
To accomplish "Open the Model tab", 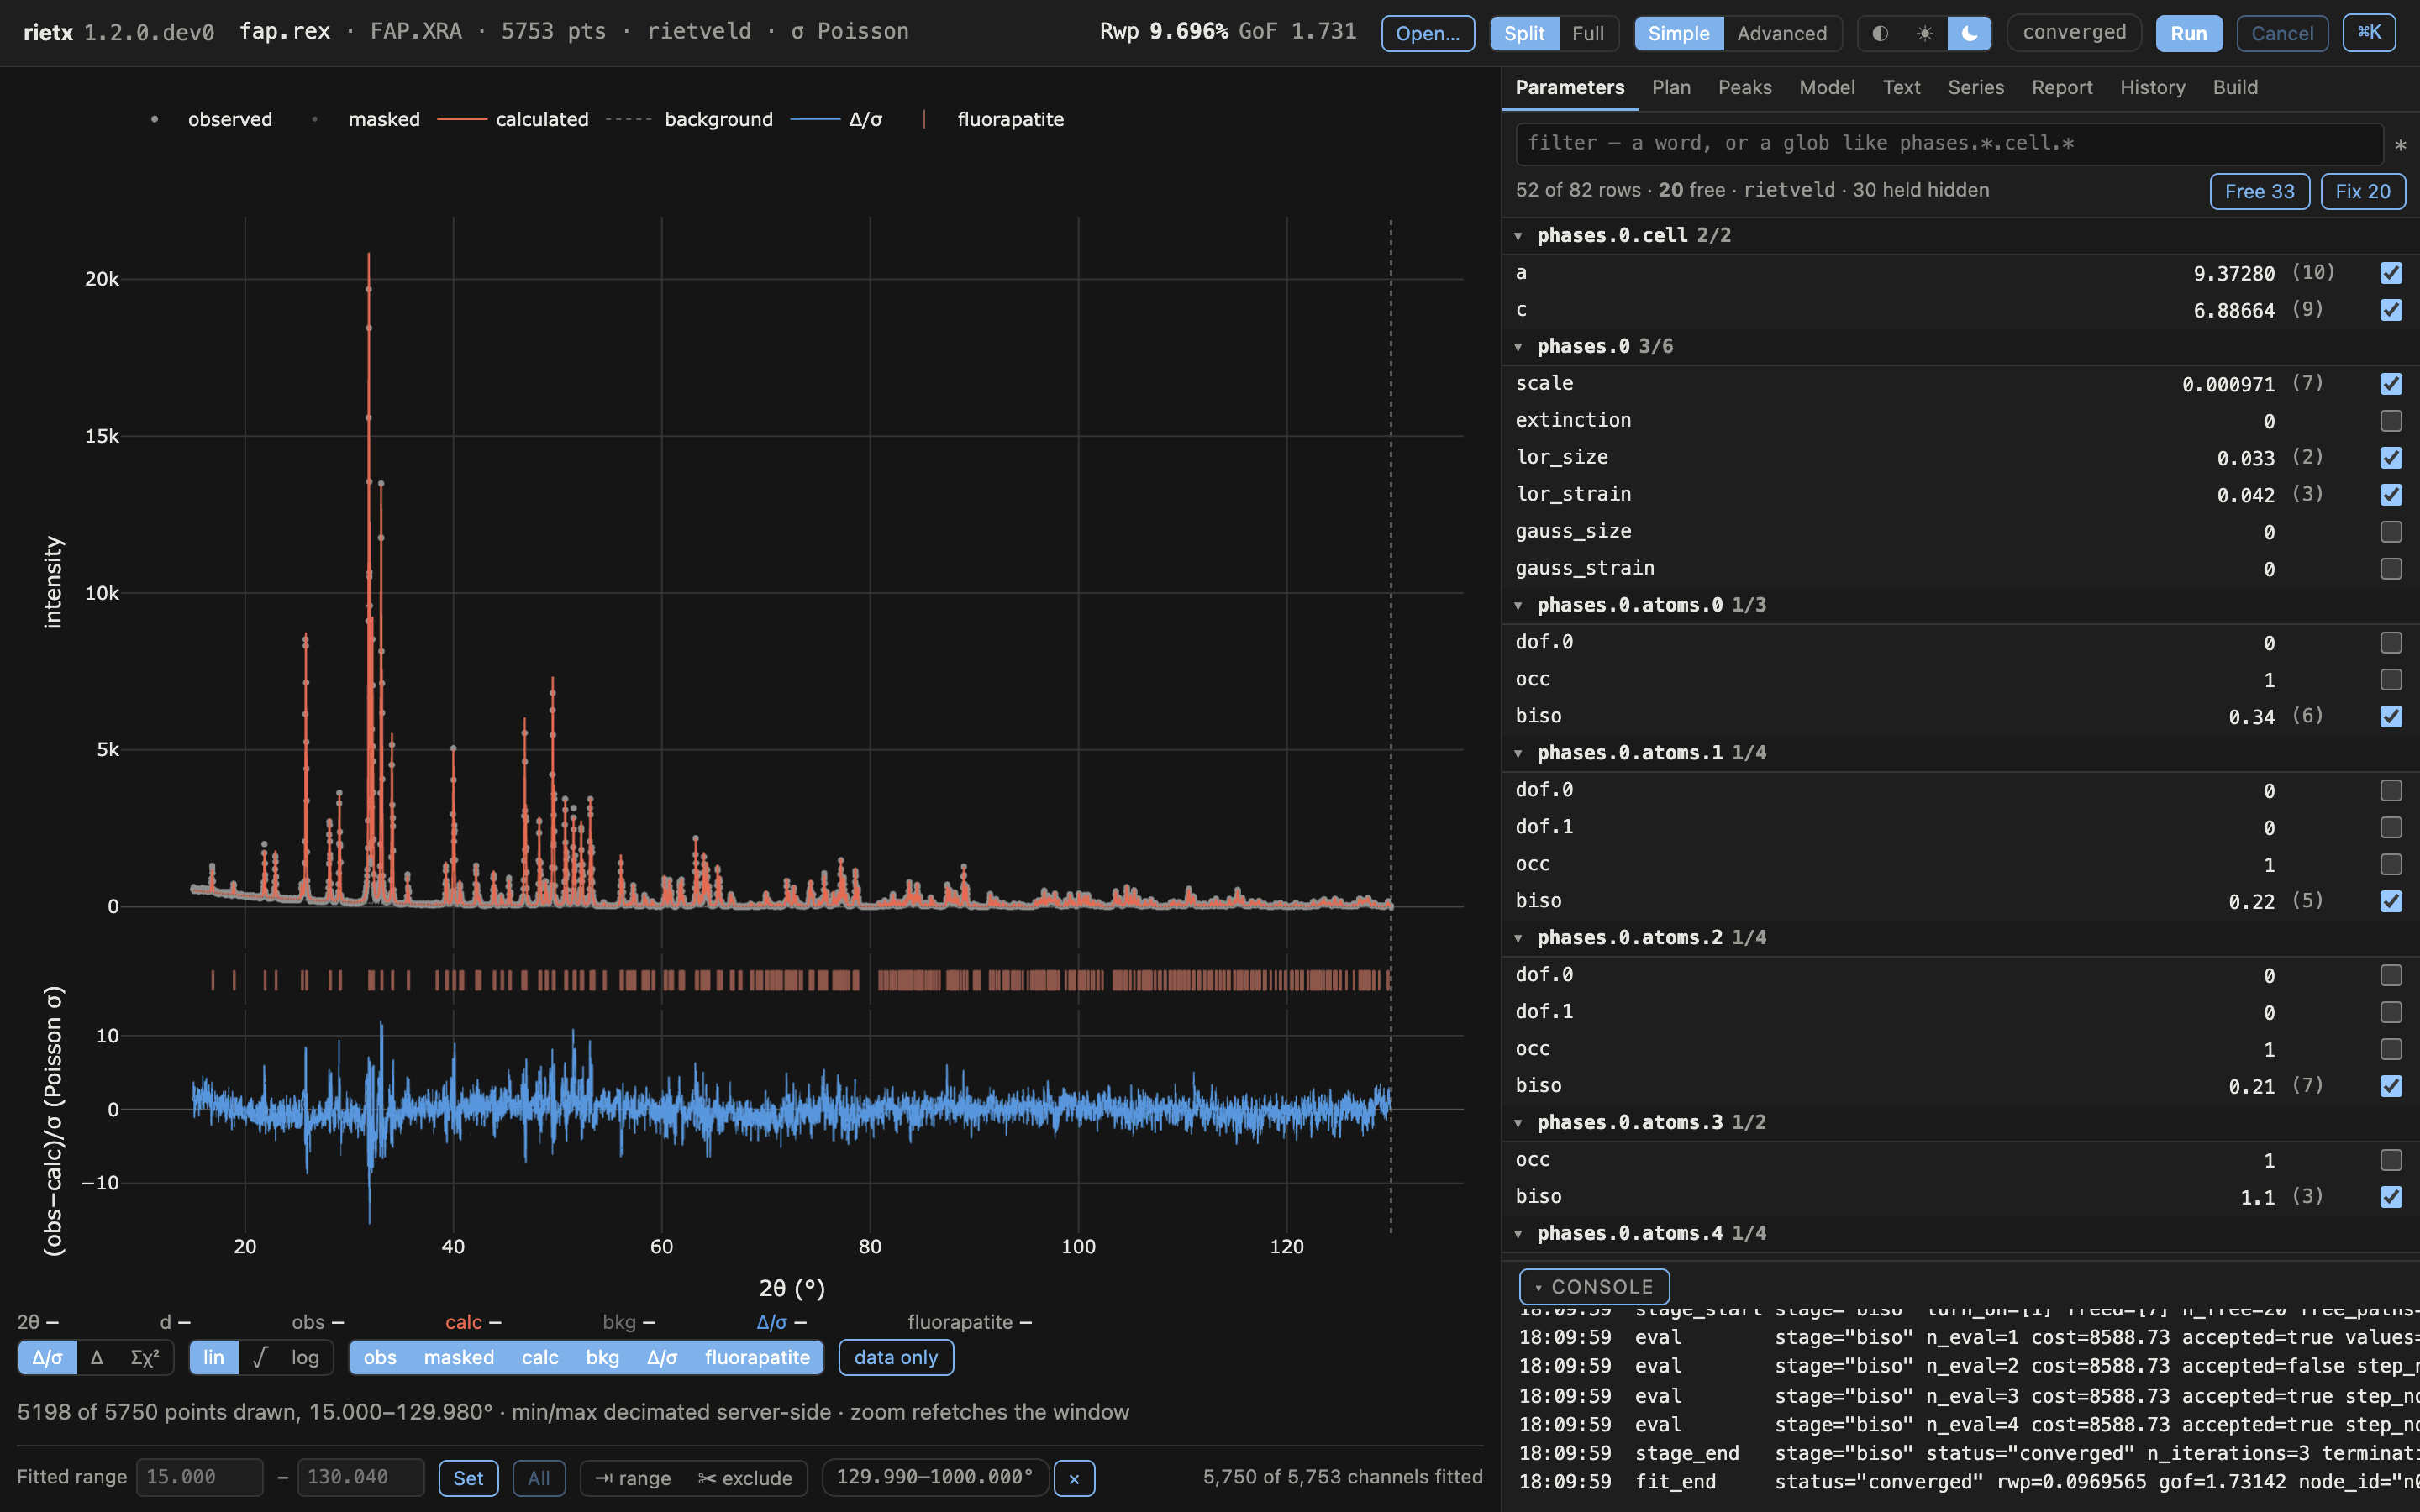I will pyautogui.click(x=1827, y=88).
